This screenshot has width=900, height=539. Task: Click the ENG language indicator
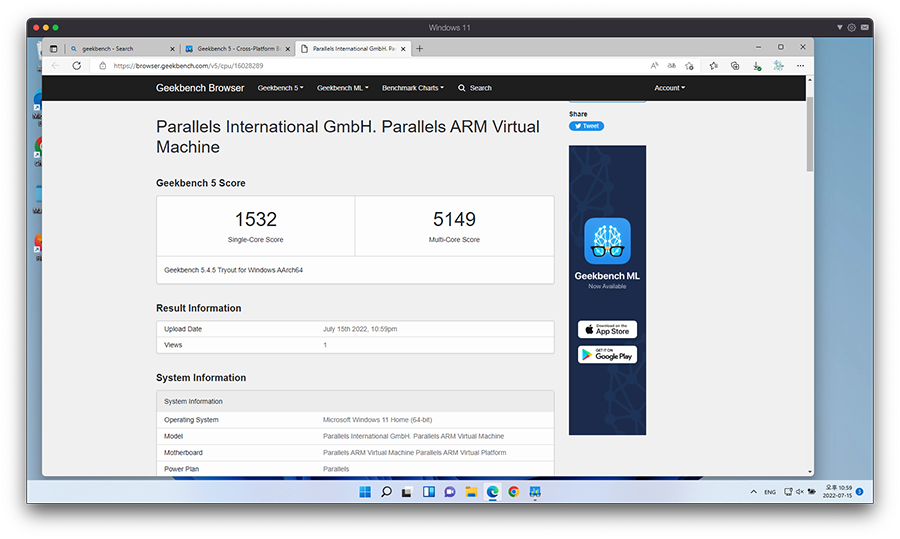[770, 493]
